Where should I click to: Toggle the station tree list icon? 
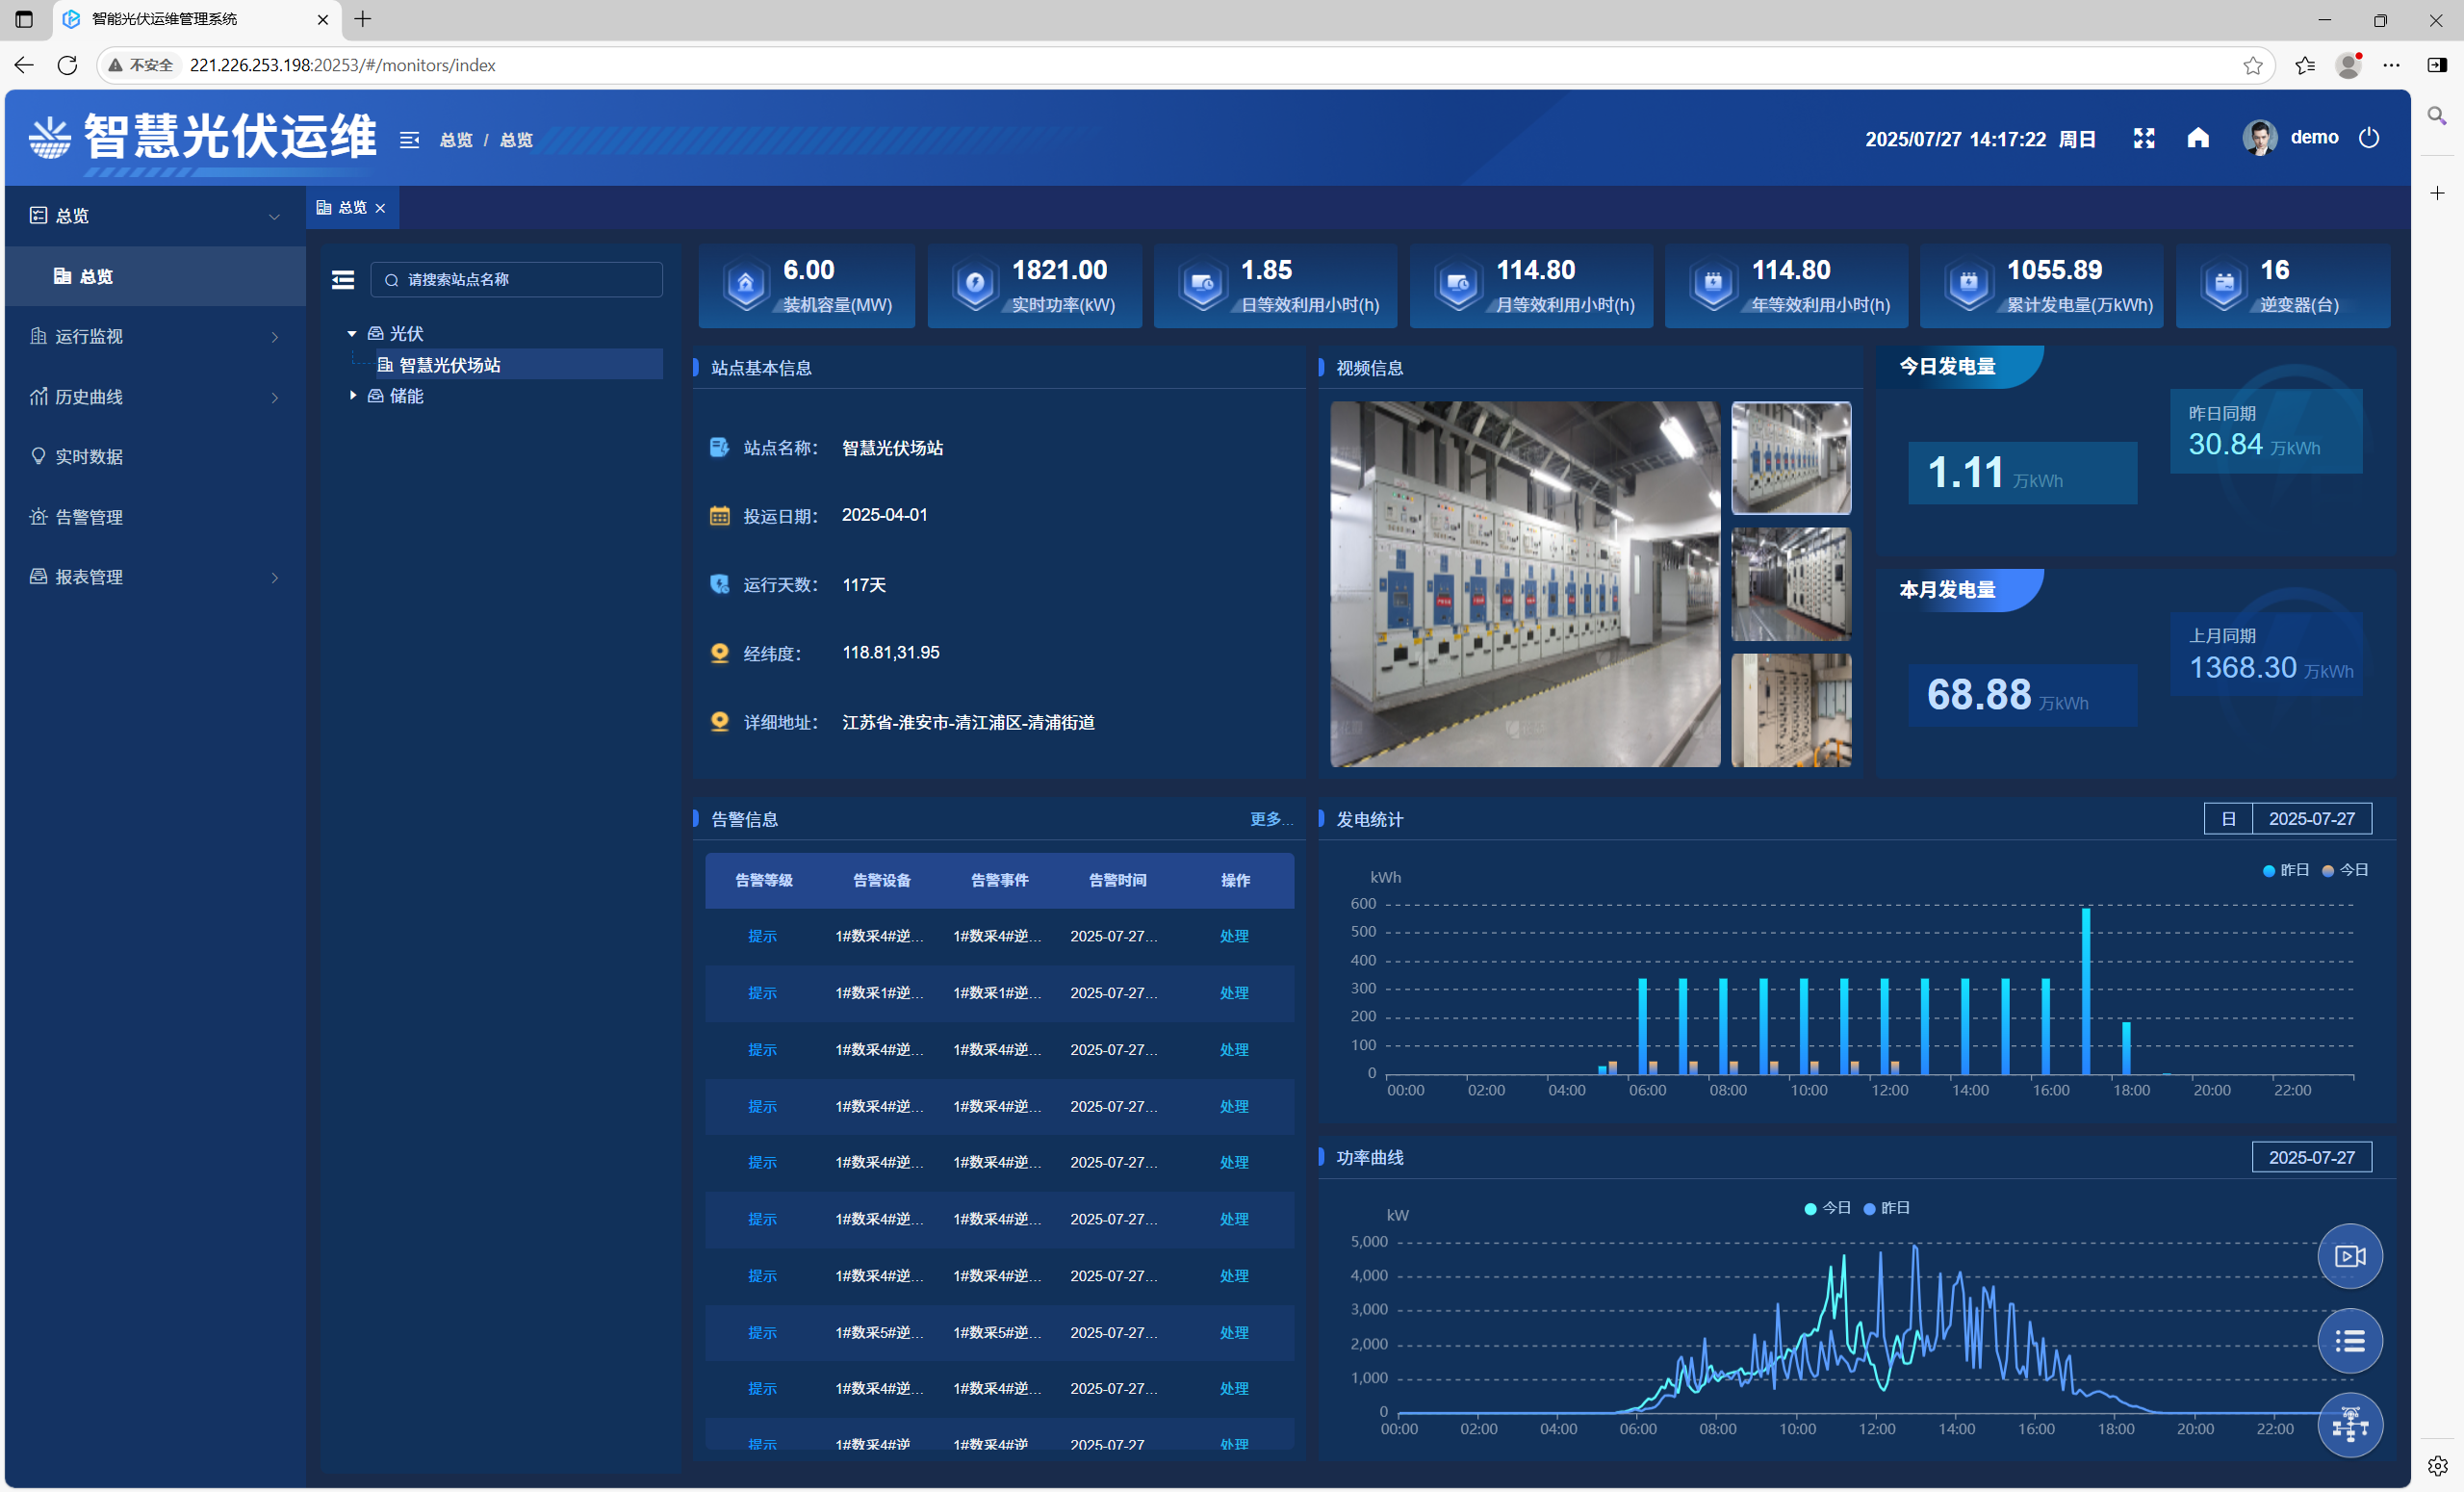(x=343, y=280)
